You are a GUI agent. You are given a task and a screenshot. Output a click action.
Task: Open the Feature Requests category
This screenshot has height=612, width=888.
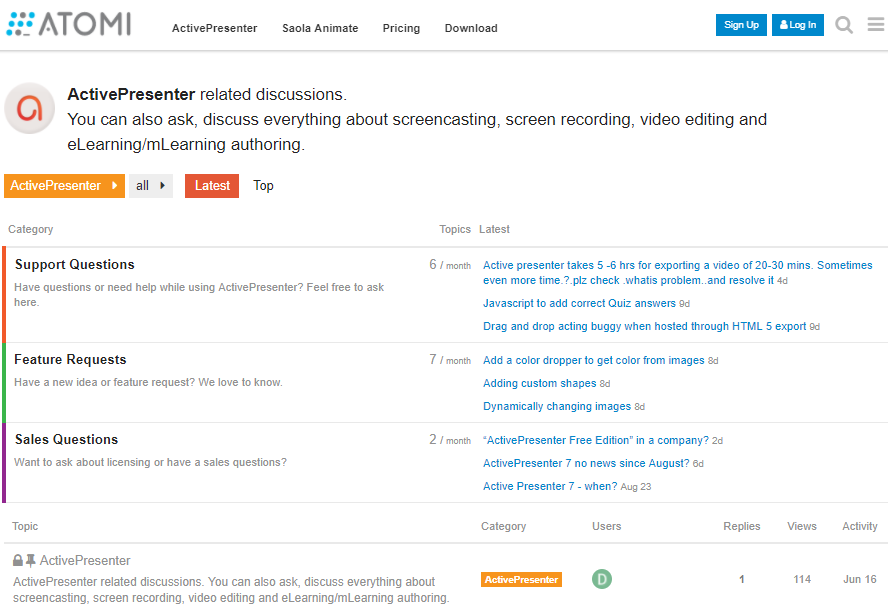pyautogui.click(x=70, y=360)
